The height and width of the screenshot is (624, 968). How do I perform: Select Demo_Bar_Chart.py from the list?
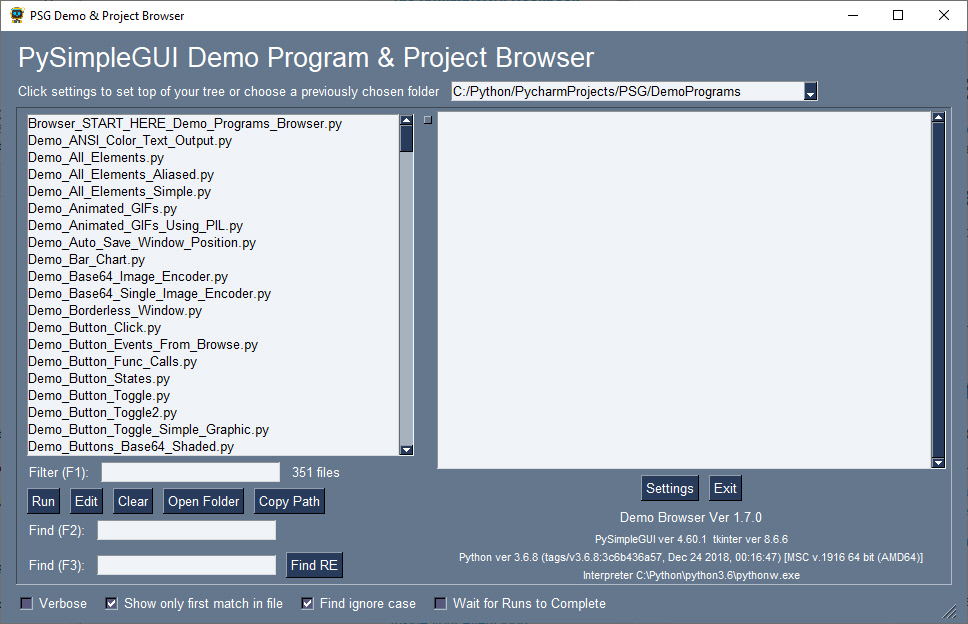coord(86,260)
